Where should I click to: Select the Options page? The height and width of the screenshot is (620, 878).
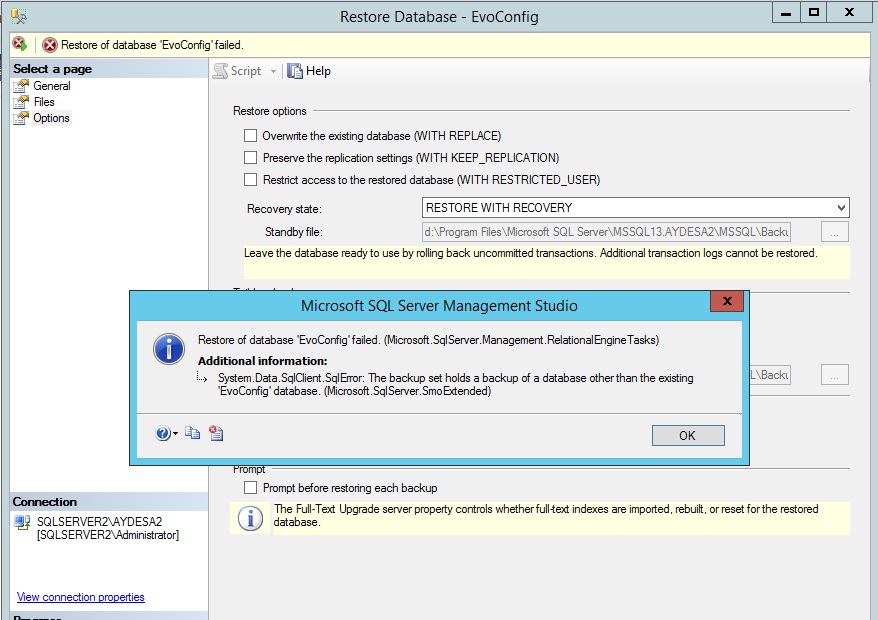pyautogui.click(x=51, y=118)
